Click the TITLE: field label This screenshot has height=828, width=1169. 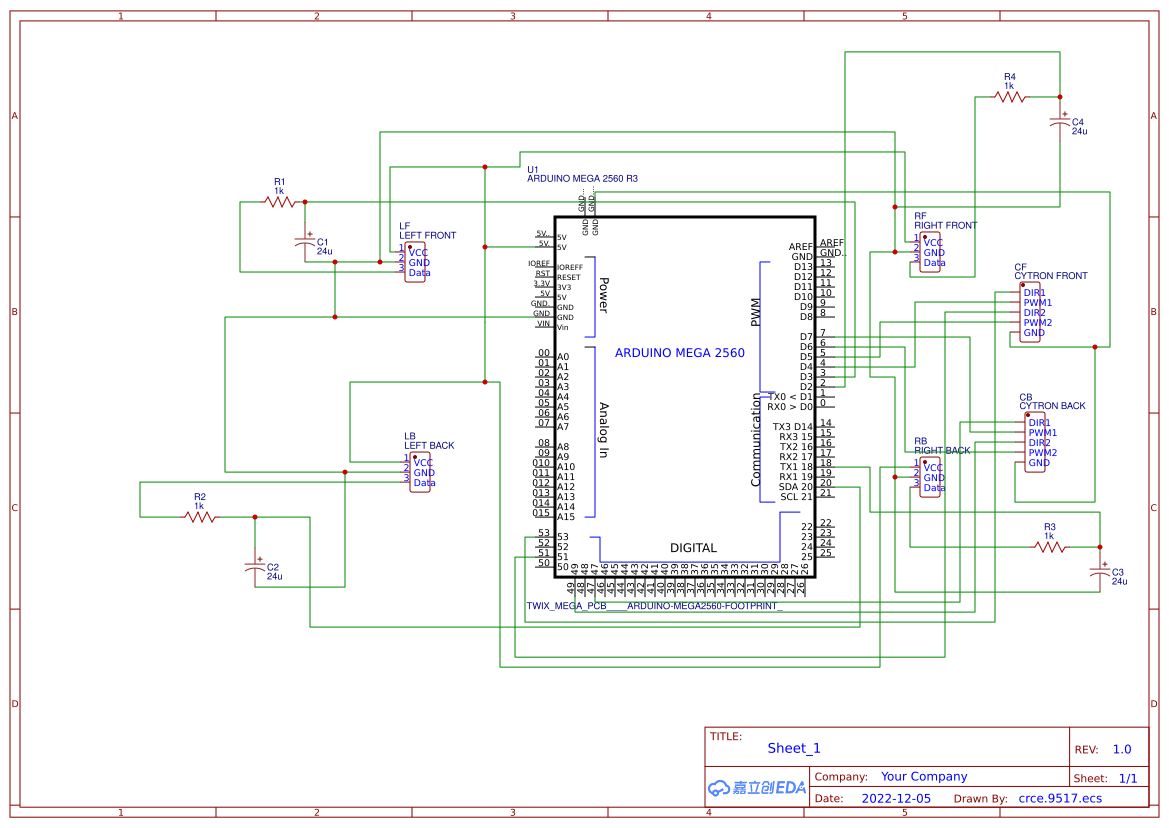tap(725, 736)
